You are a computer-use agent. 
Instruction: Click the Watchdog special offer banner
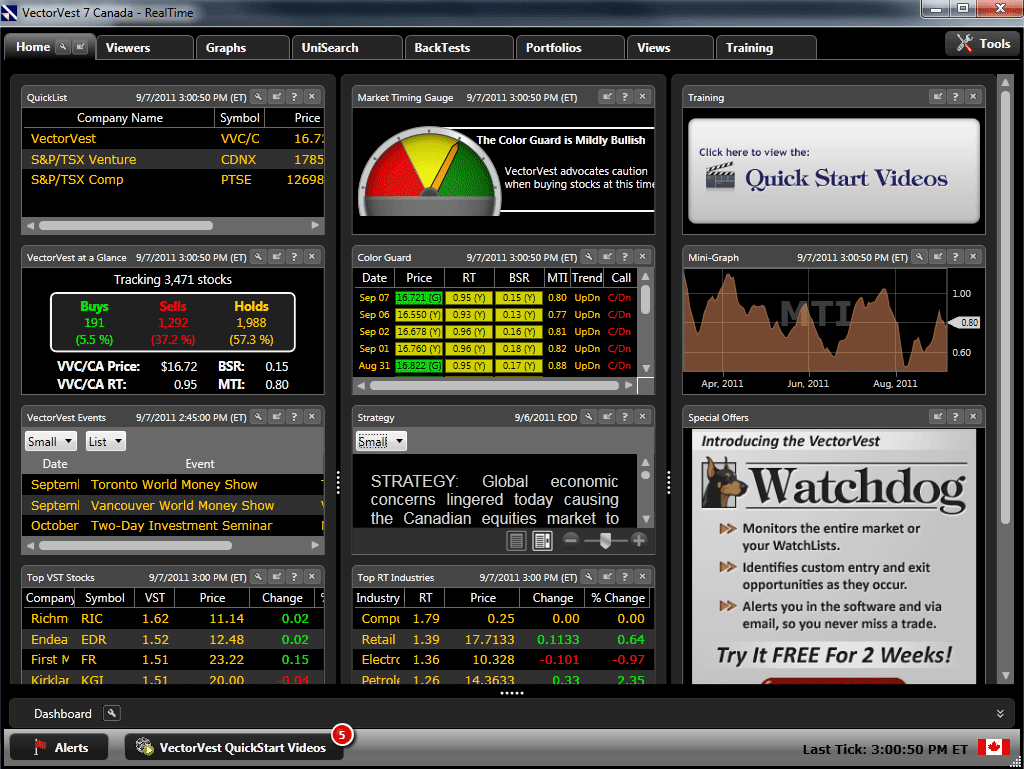click(x=834, y=556)
